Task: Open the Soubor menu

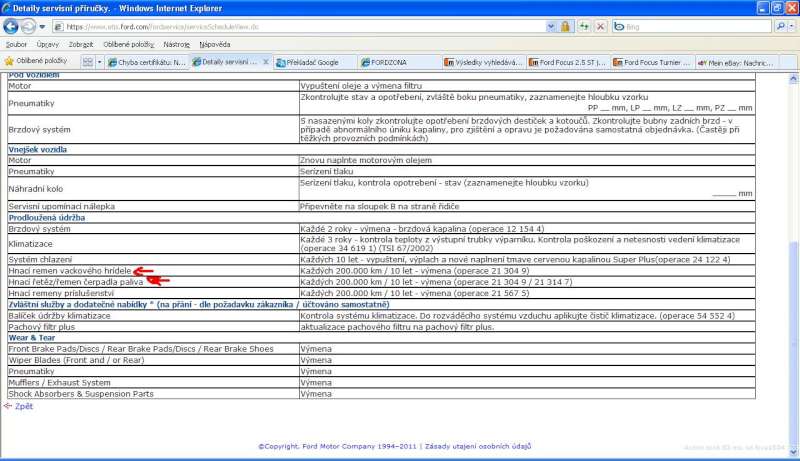Action: coord(16,44)
